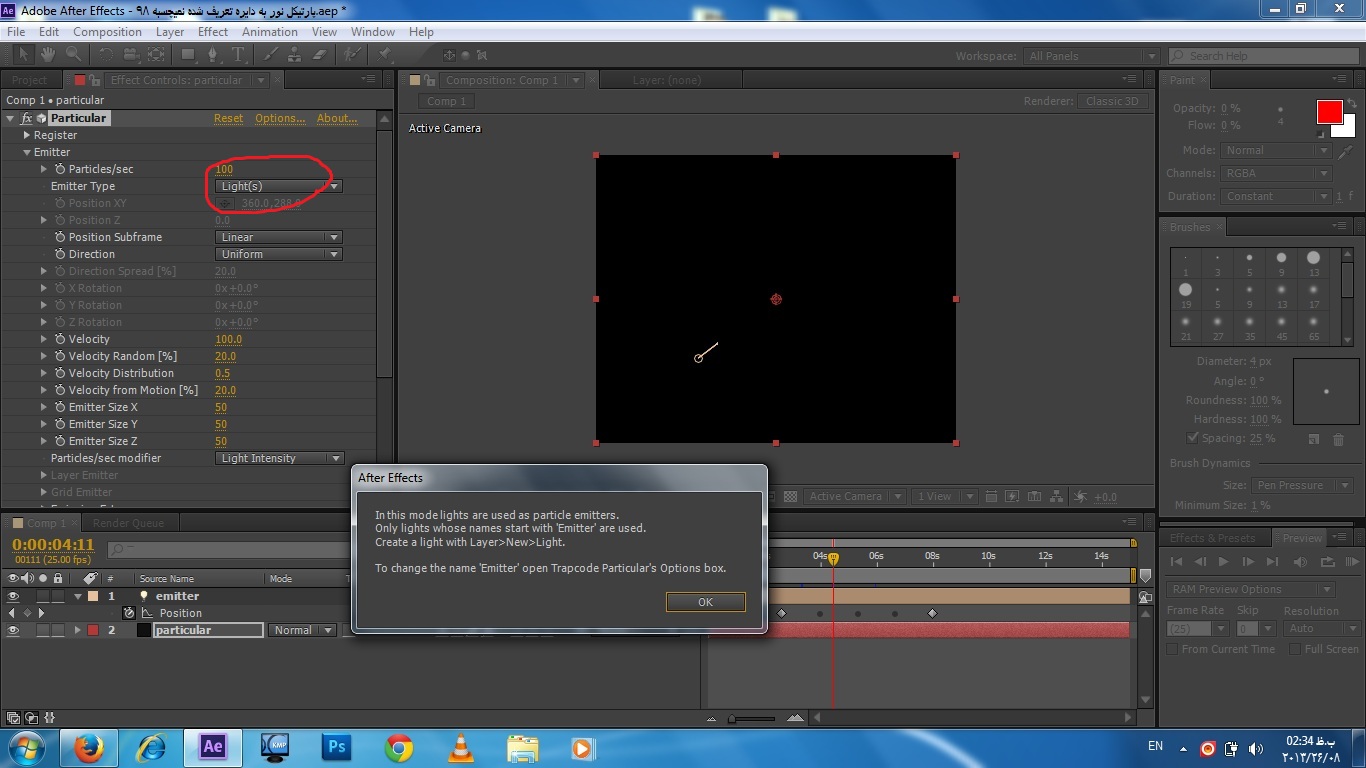1366x768 pixels.
Task: Click About link for Particular
Action: tap(337, 118)
